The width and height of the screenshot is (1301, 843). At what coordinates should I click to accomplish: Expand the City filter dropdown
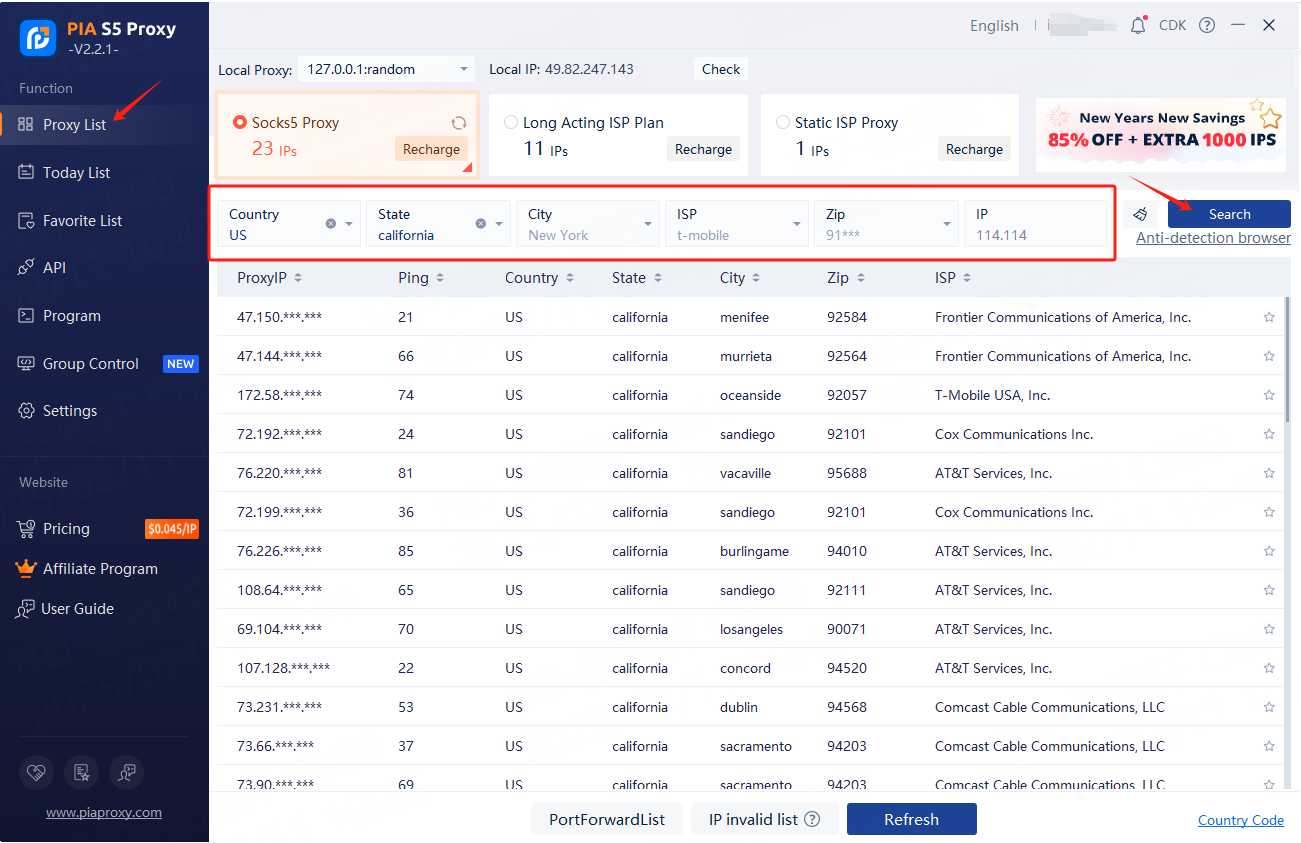pyautogui.click(x=647, y=224)
